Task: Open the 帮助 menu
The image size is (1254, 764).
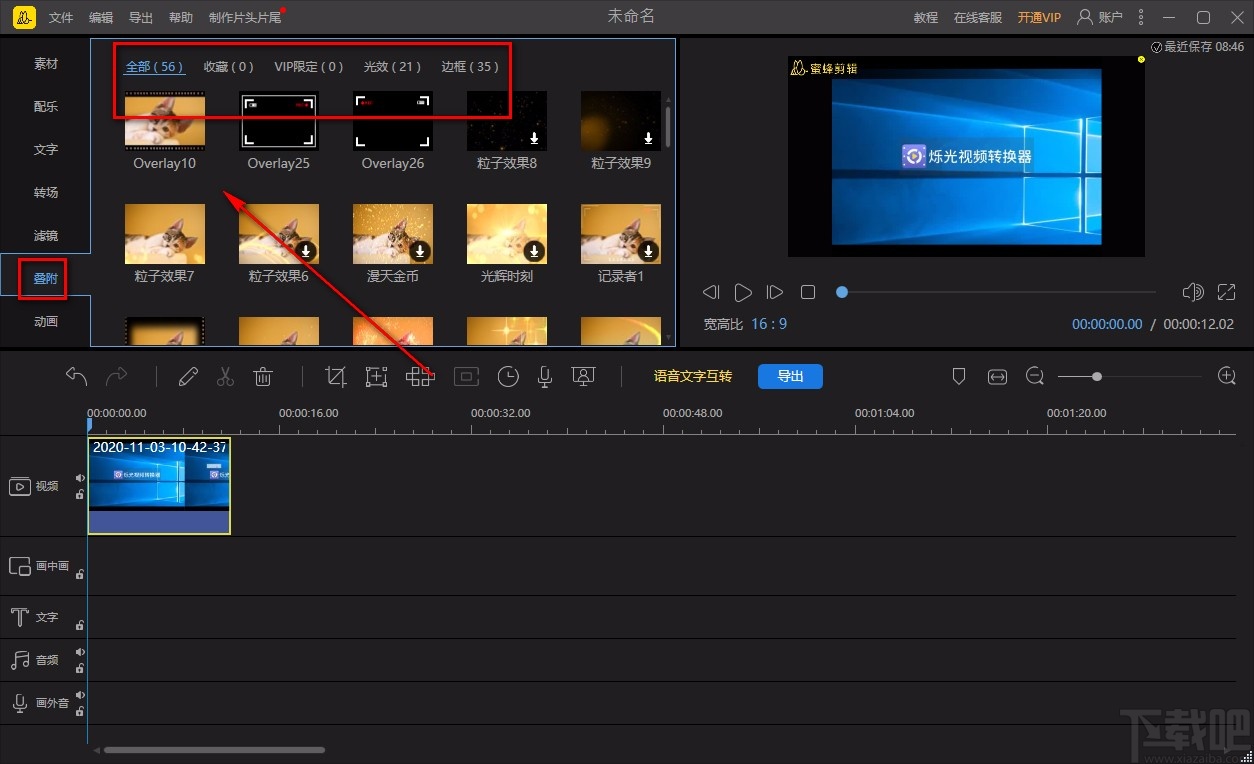Action: click(181, 18)
